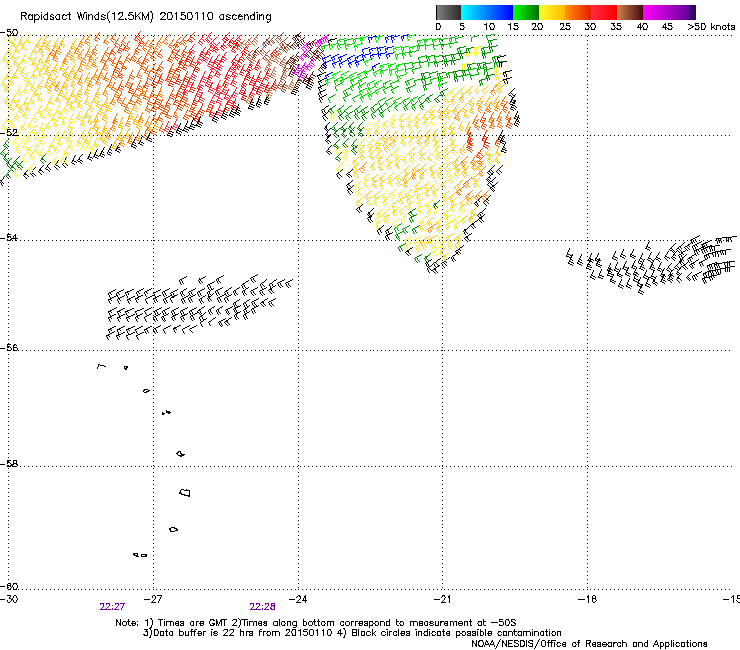This screenshot has height=650, width=740.
Task: Click the brown 35-40 knots legend swatch
Action: [x=630, y=12]
